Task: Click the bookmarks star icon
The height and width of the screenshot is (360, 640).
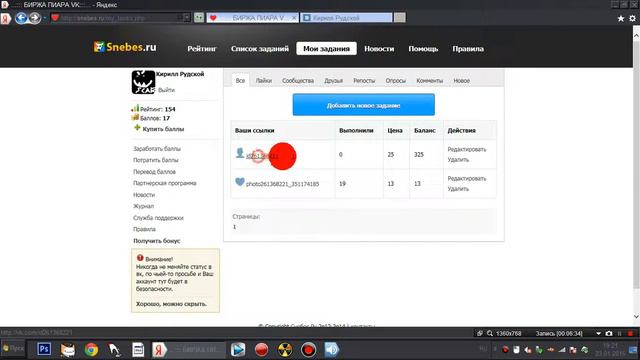Action: [x=620, y=18]
